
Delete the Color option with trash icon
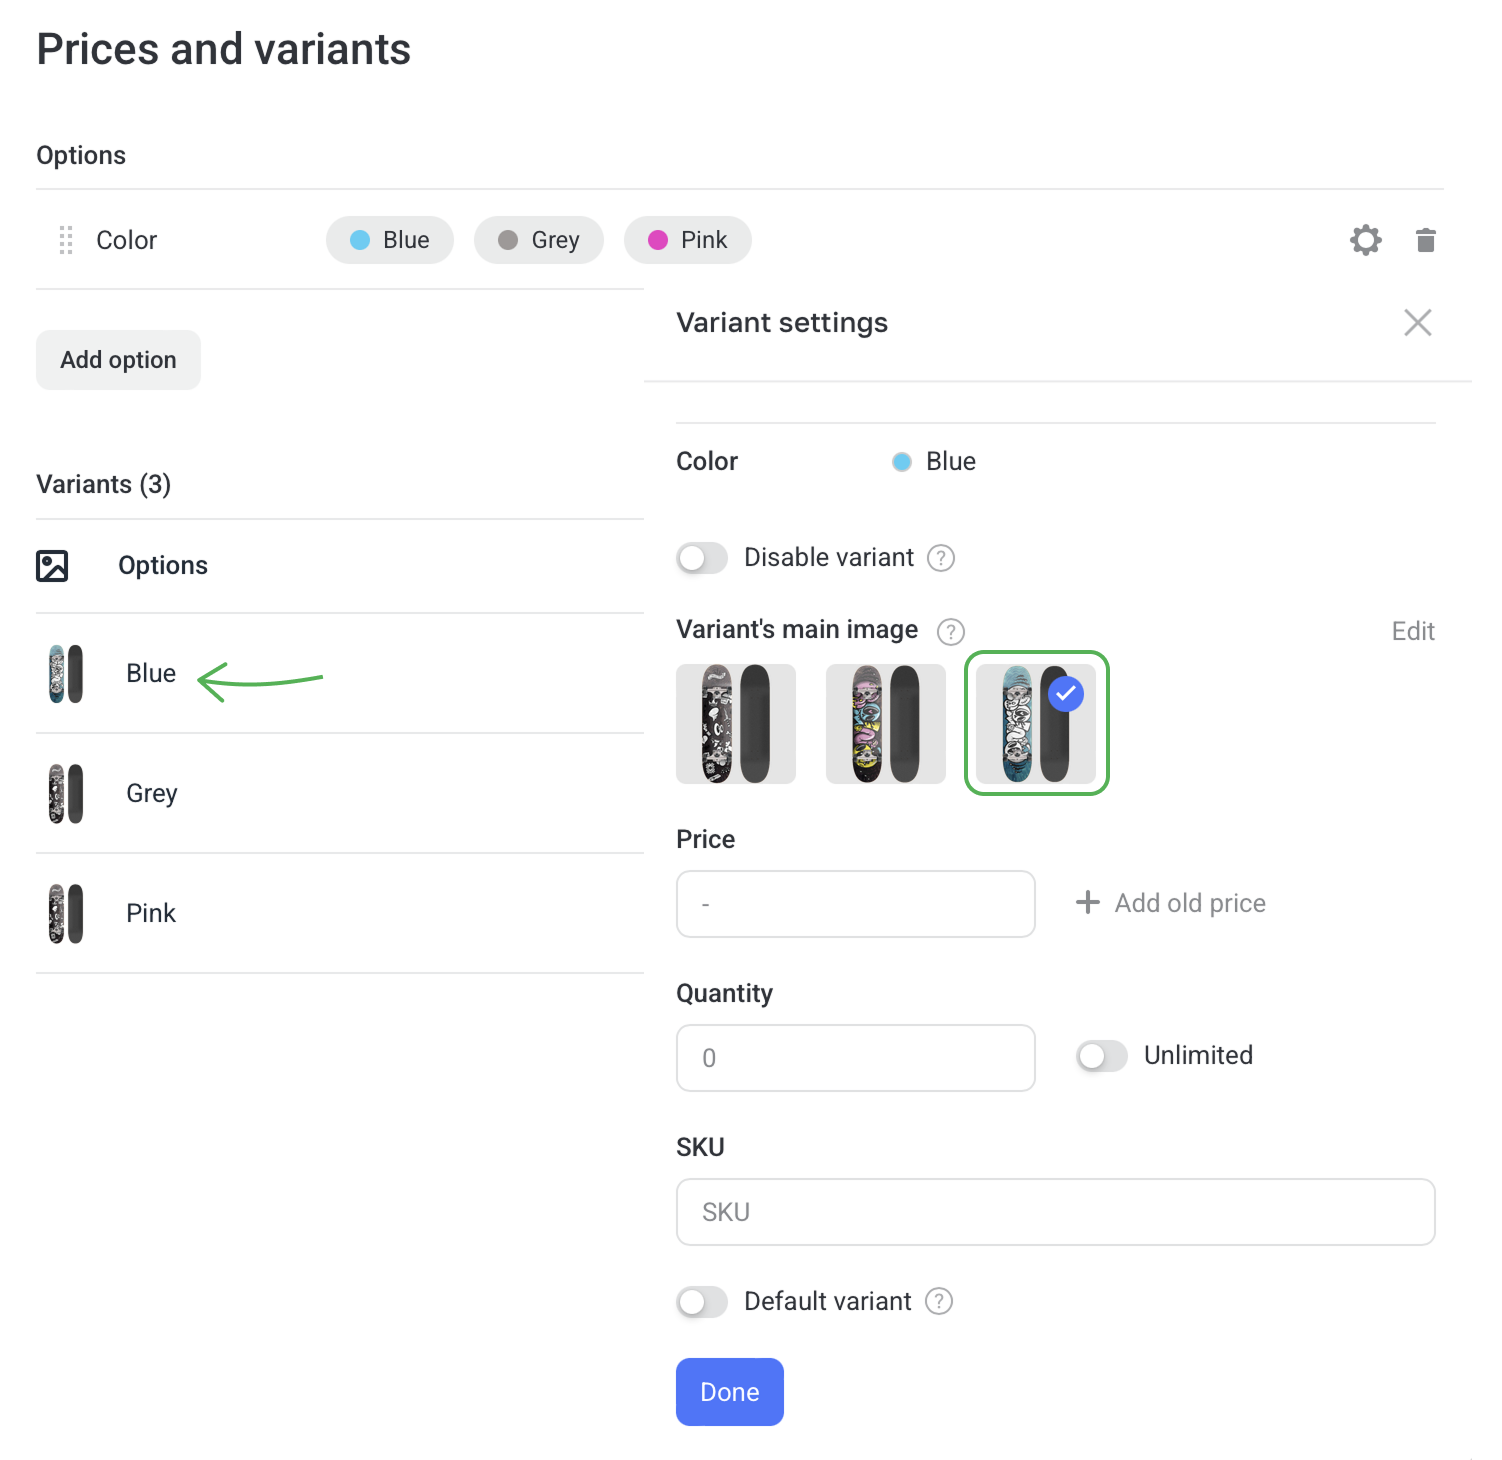click(x=1426, y=240)
